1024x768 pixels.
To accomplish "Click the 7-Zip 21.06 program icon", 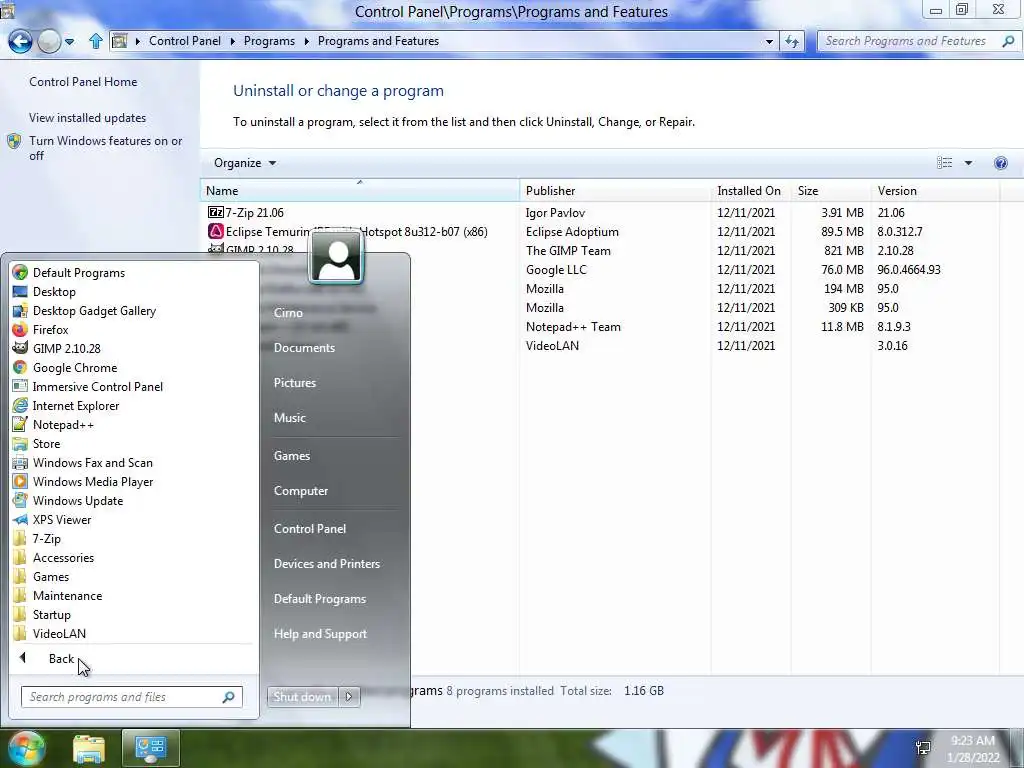I will pos(215,212).
